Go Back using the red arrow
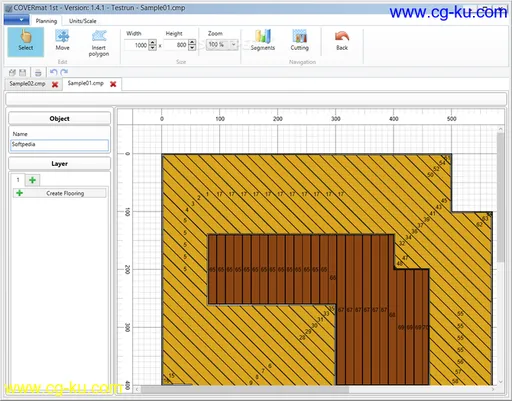The image size is (512, 401). (x=342, y=40)
